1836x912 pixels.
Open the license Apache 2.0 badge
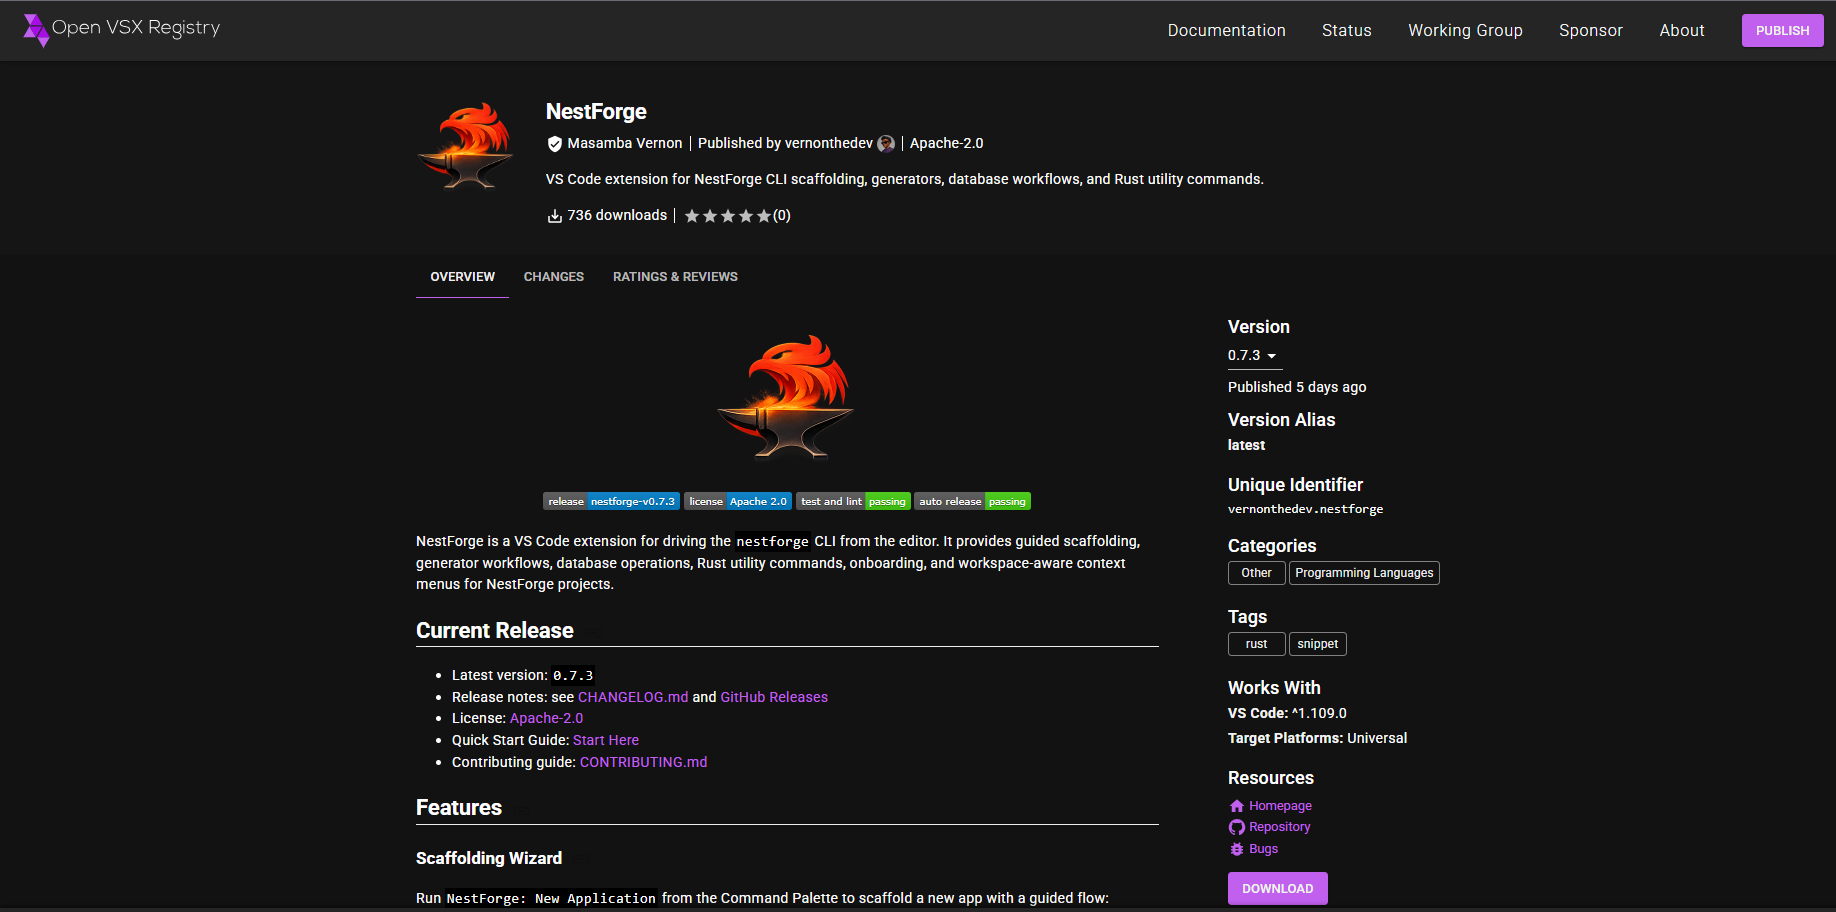(738, 501)
